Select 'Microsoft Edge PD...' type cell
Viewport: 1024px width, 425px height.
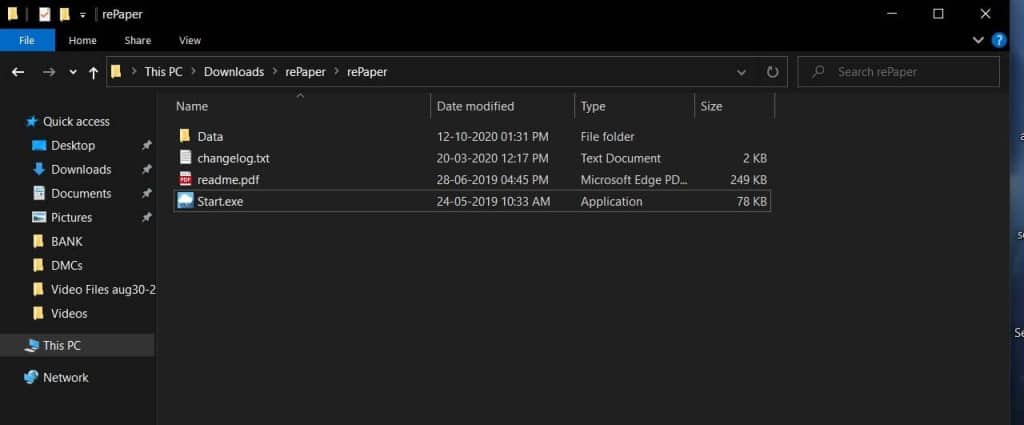click(x=634, y=180)
